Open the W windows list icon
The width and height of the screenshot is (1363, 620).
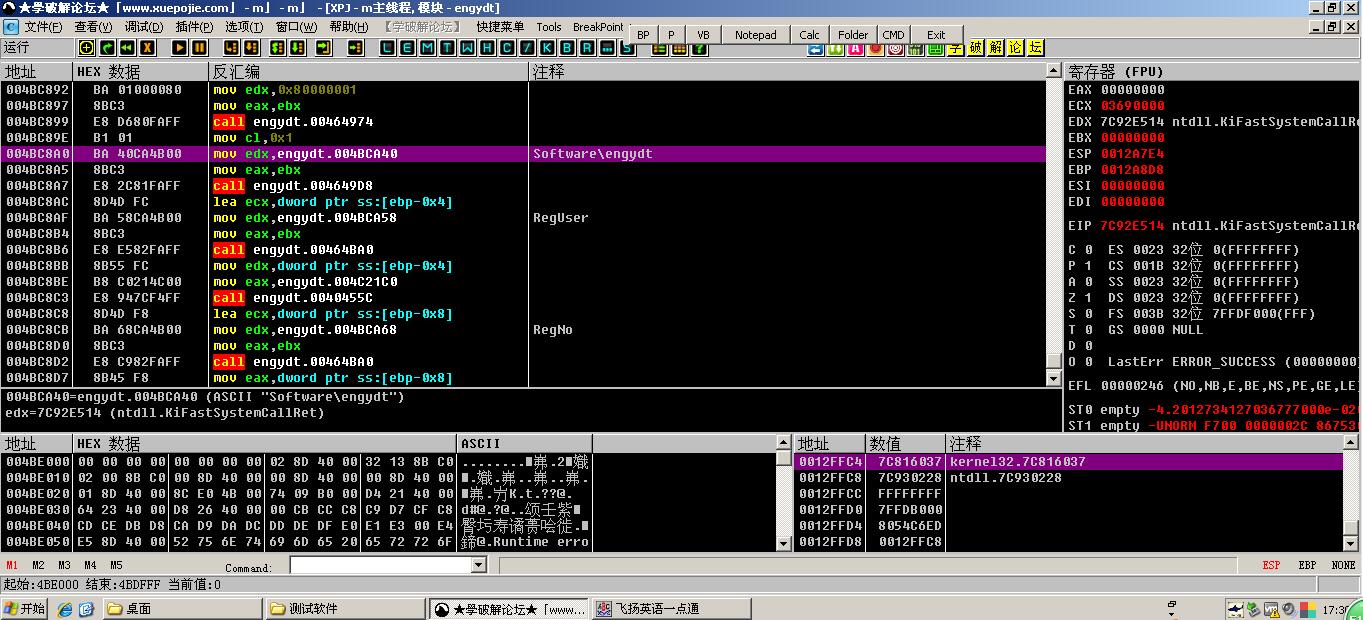click(x=467, y=48)
